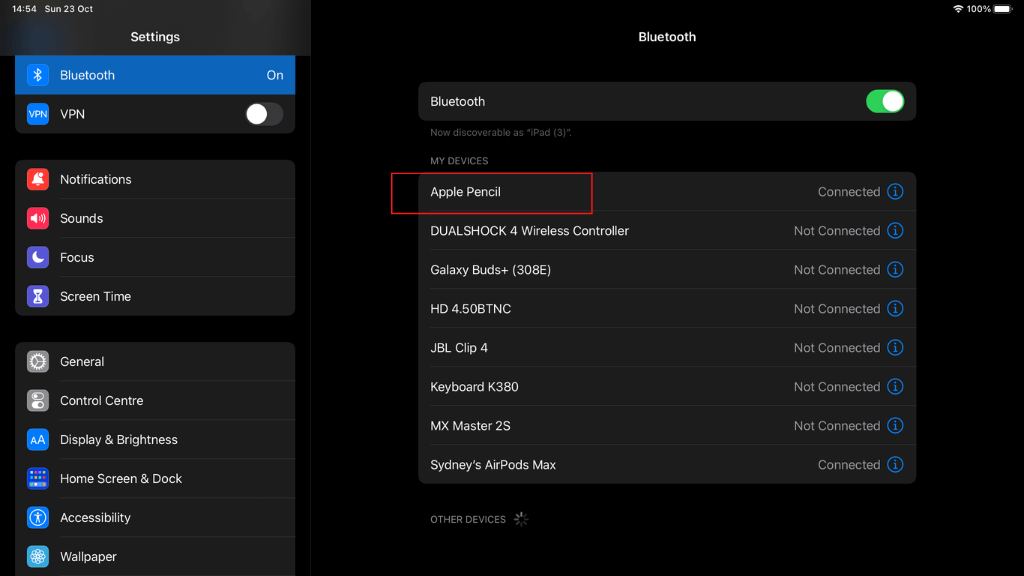Click the VPN icon in sidebar
Screen dimensions: 1024x576
pos(38,114)
